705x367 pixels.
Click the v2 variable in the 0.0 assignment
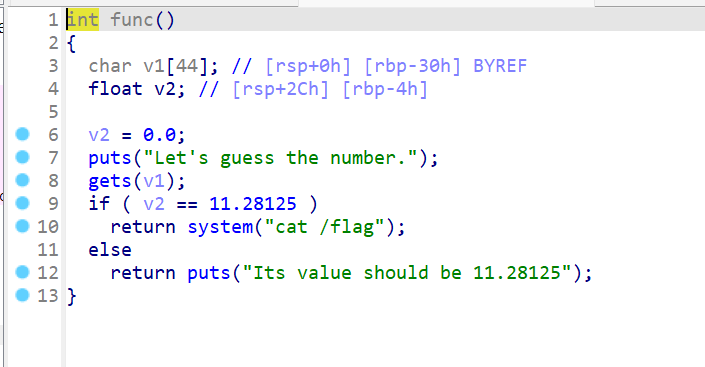(x=99, y=135)
